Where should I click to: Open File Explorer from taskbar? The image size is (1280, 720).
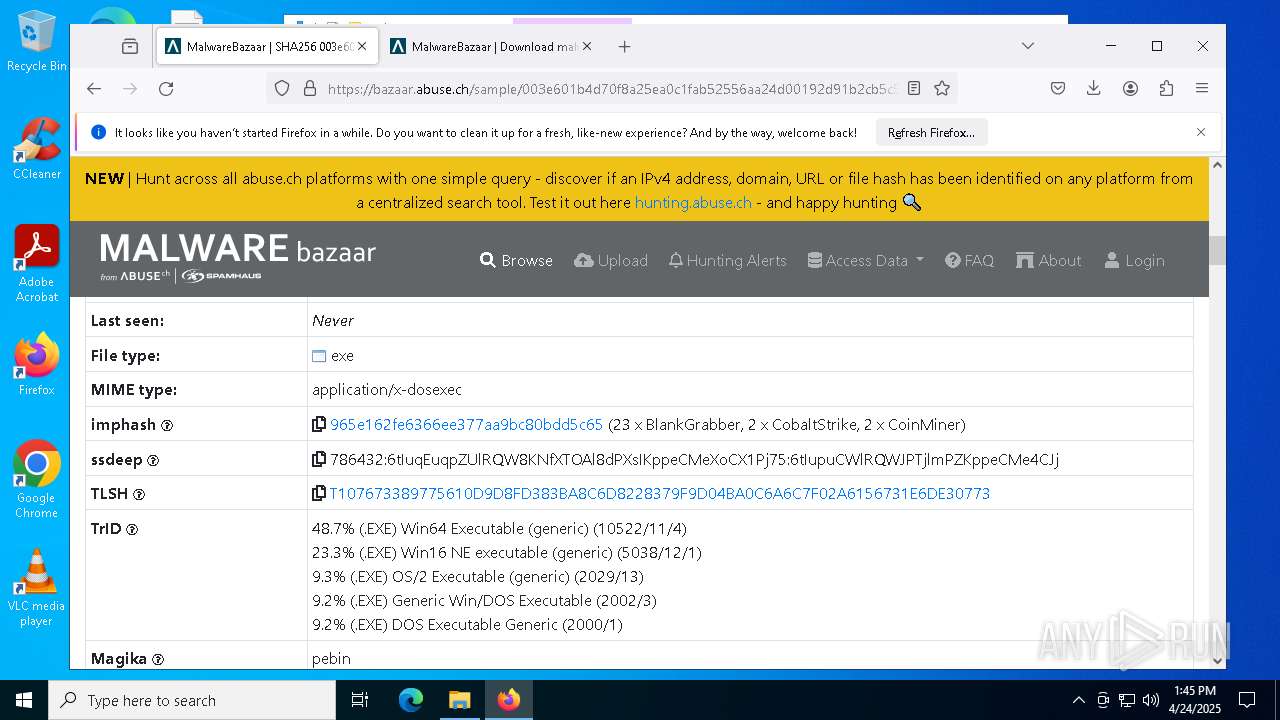tap(459, 700)
